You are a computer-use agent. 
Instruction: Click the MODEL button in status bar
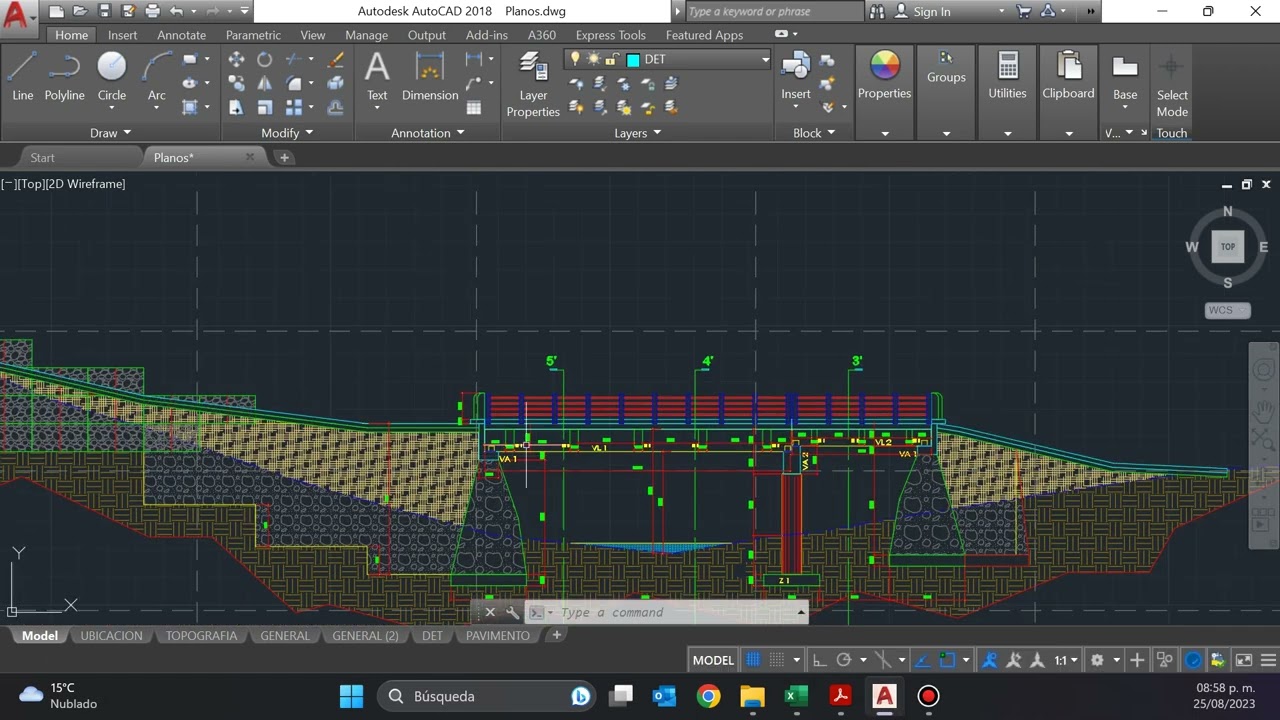point(713,660)
